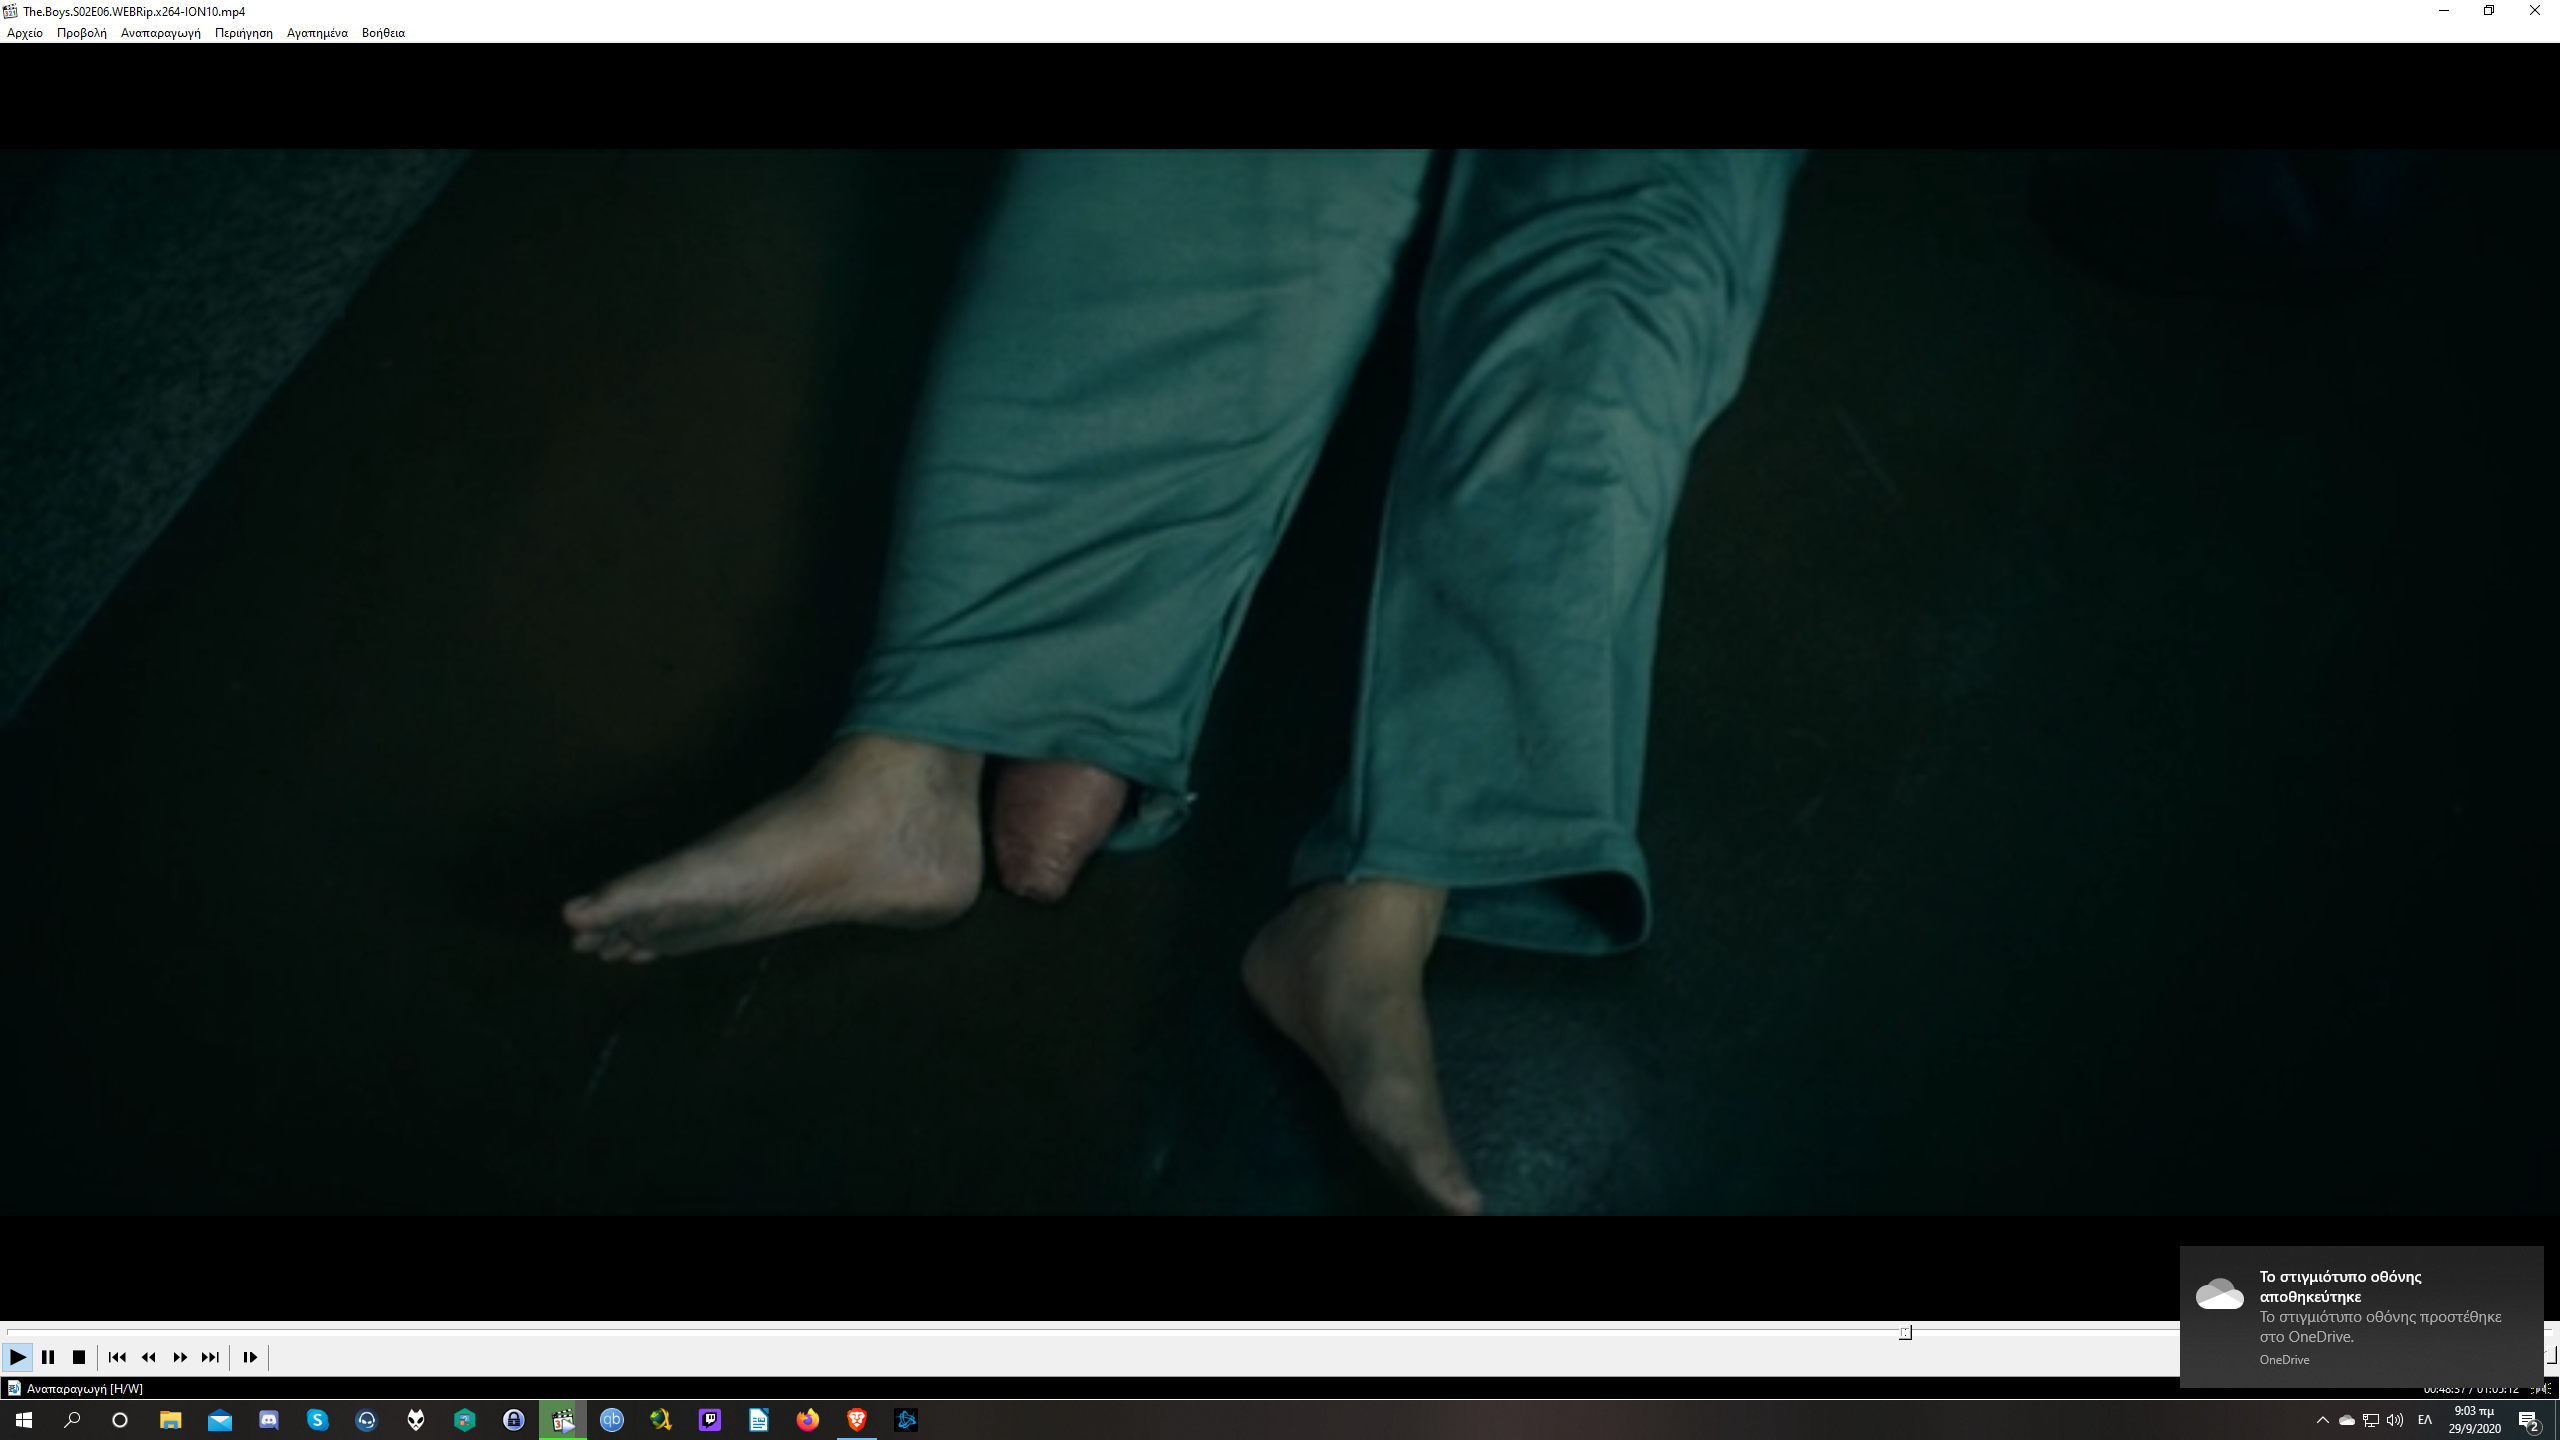The height and width of the screenshot is (1440, 2560).
Task: Click the Show desktop strip on the taskbar
Action: coord(2557,1420)
